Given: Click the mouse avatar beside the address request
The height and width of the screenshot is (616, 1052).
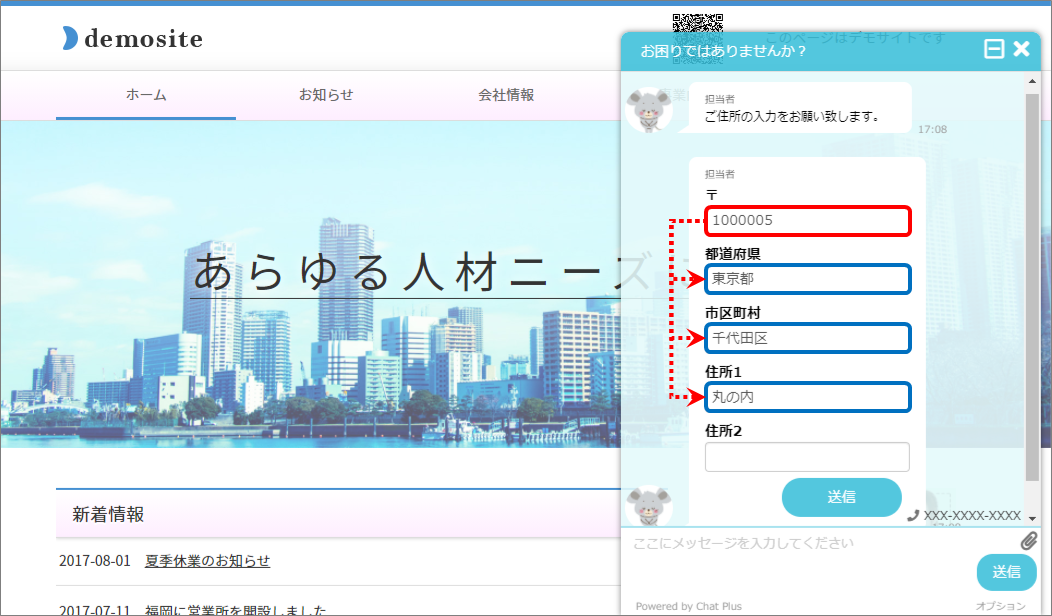Looking at the screenshot, I should coord(649,109).
